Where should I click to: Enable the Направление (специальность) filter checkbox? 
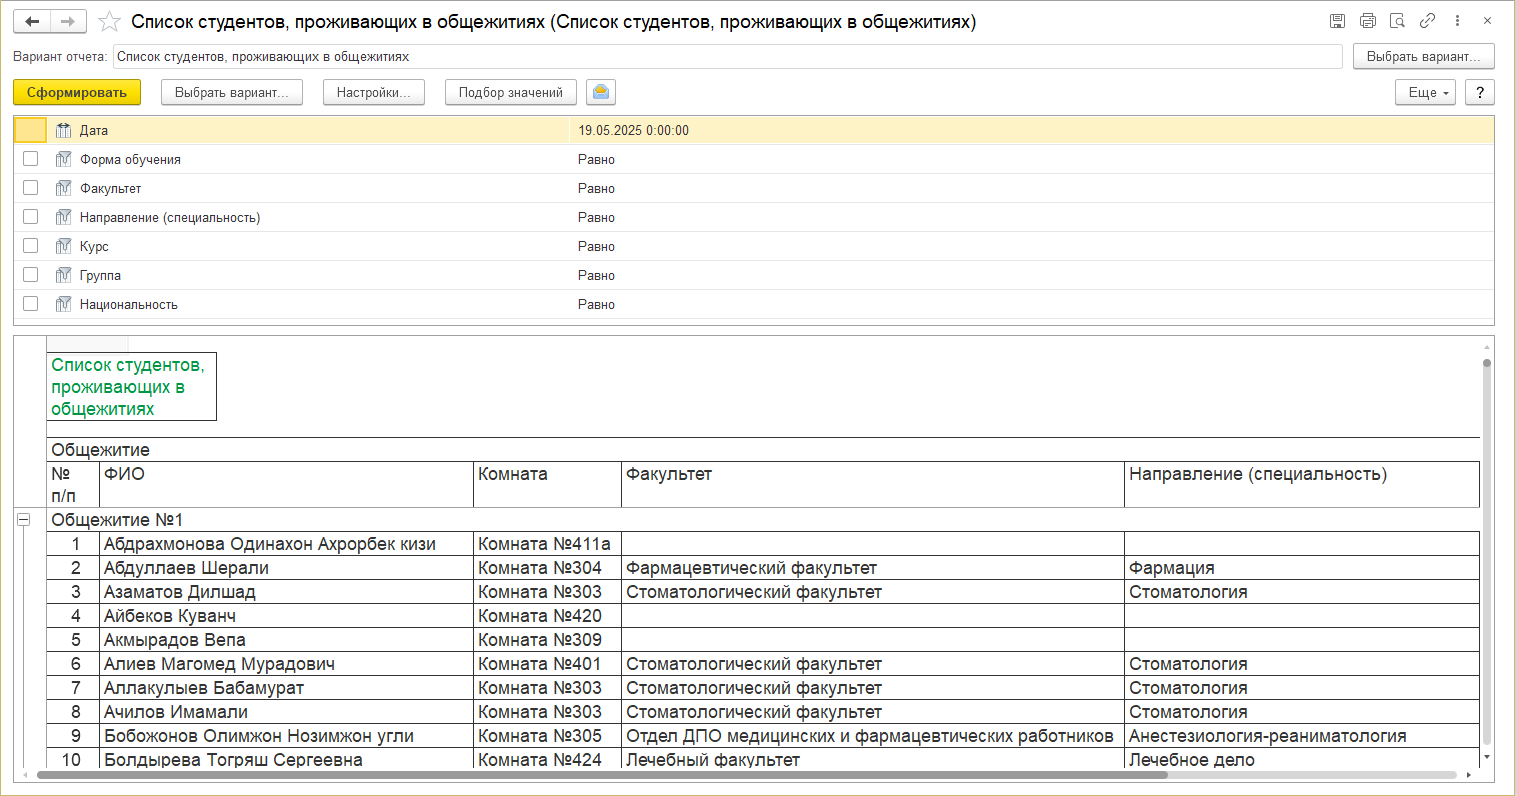pyautogui.click(x=31, y=217)
